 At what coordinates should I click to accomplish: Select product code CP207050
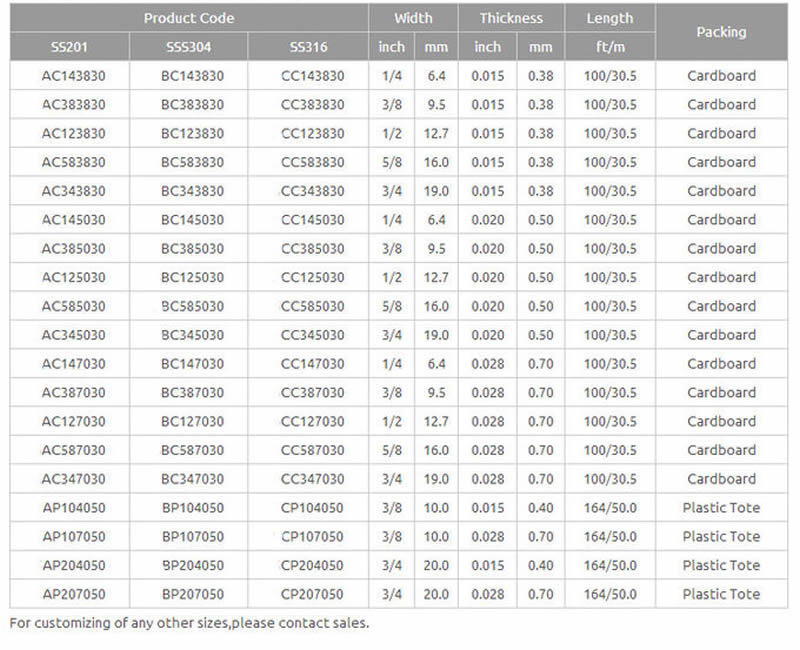coord(312,594)
